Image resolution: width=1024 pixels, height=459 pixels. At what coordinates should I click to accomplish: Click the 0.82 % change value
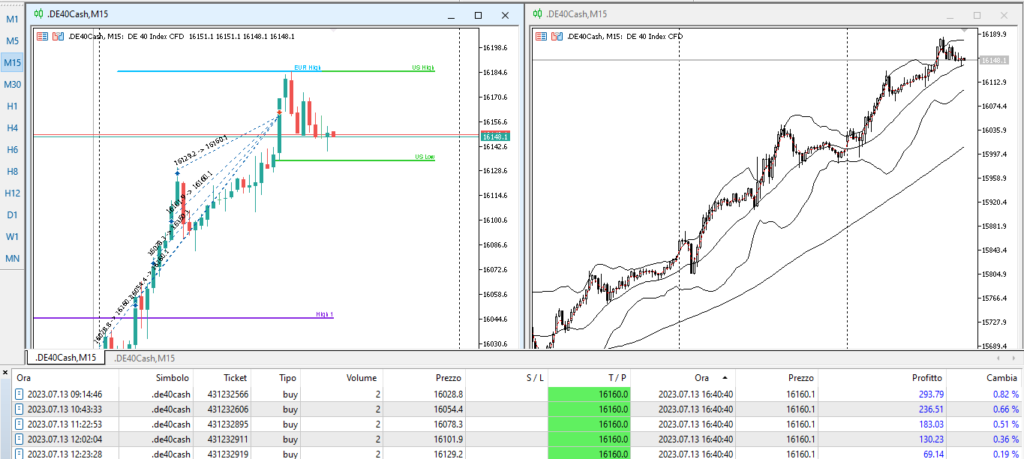[x=1004, y=394]
